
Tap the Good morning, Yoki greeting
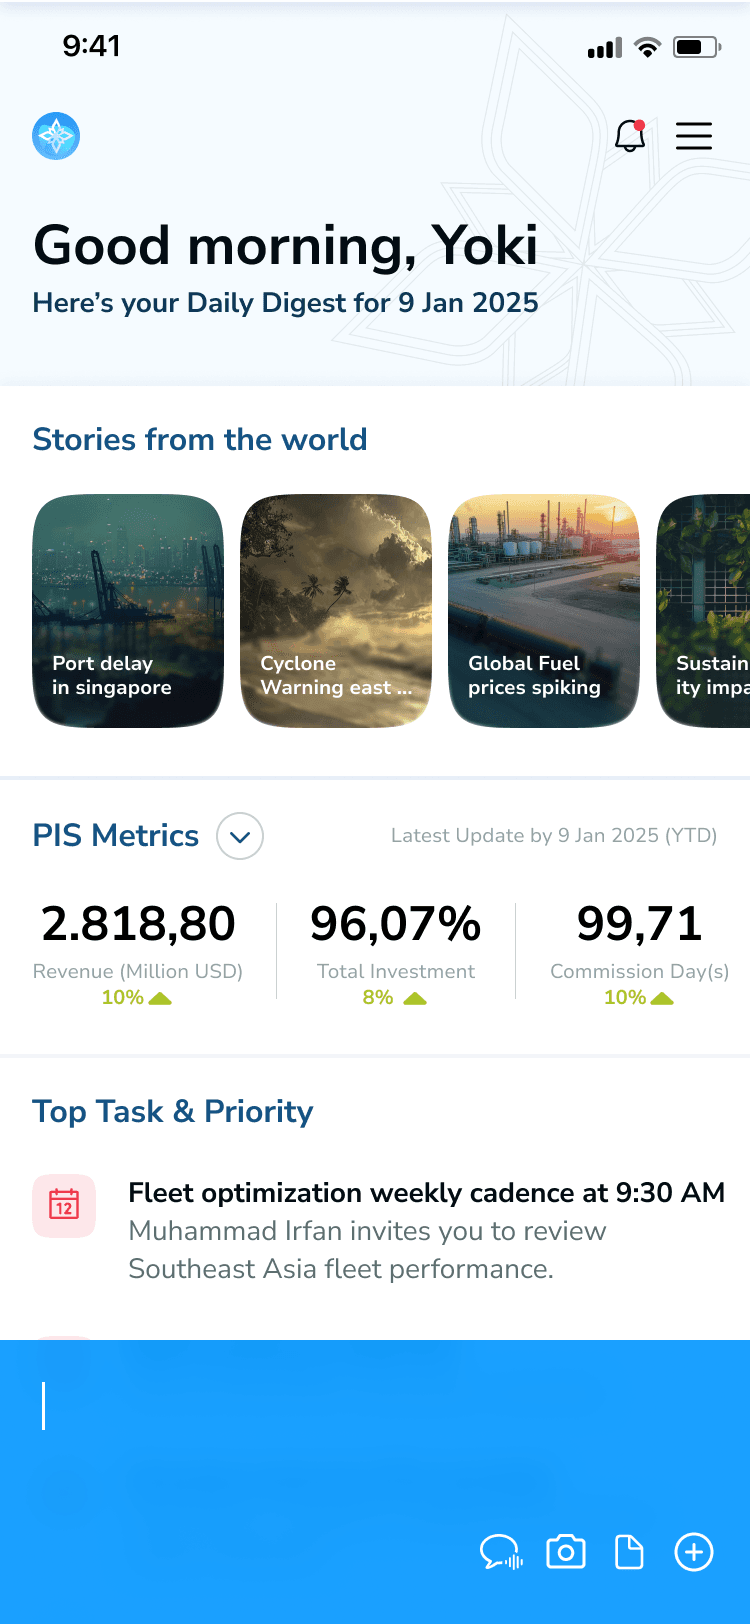[x=286, y=245]
